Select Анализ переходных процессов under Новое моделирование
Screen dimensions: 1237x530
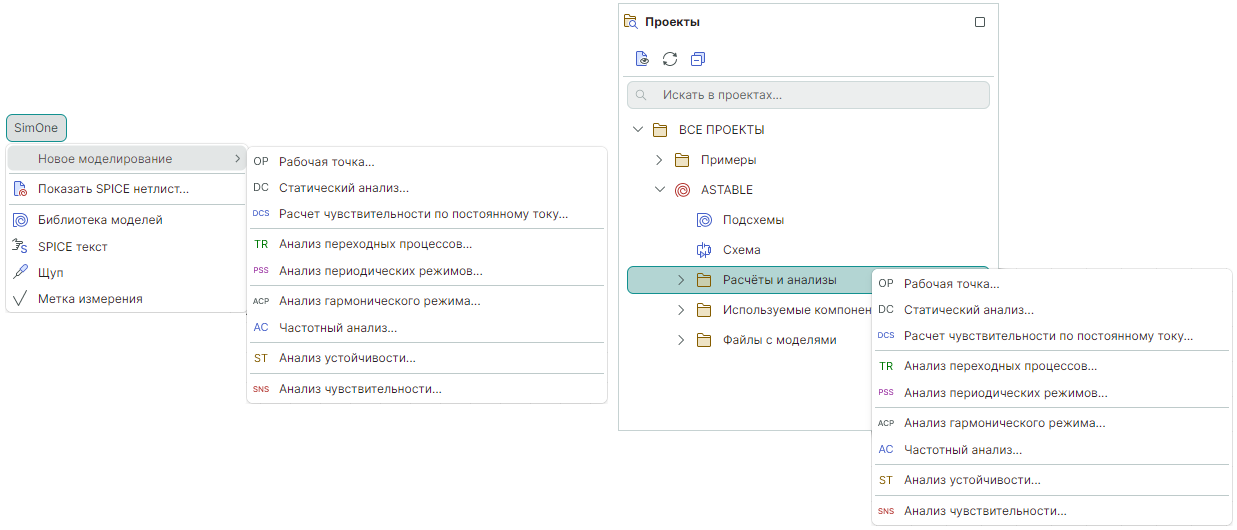point(375,243)
